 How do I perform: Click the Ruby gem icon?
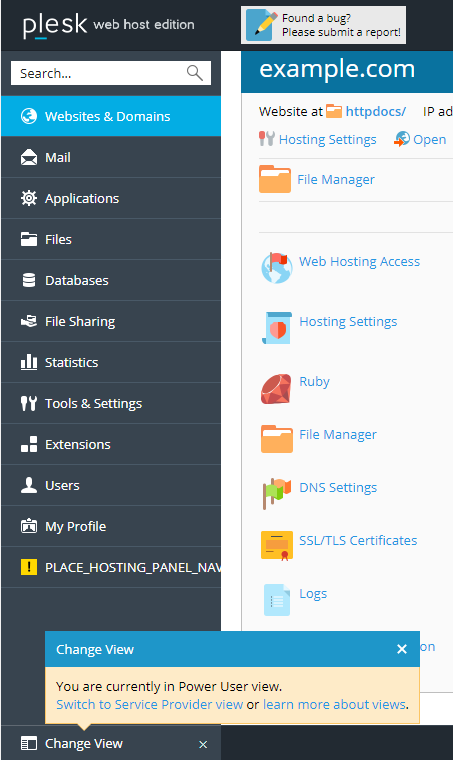[x=276, y=389]
